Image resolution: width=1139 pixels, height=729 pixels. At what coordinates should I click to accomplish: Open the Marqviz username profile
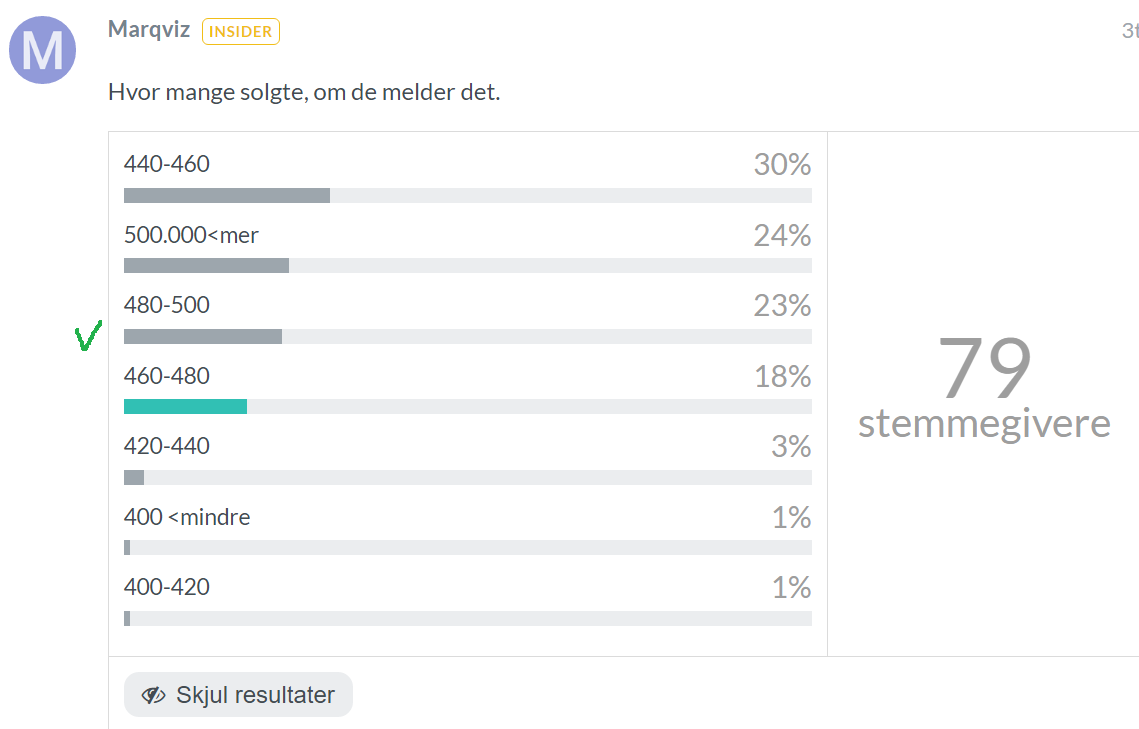tap(149, 30)
